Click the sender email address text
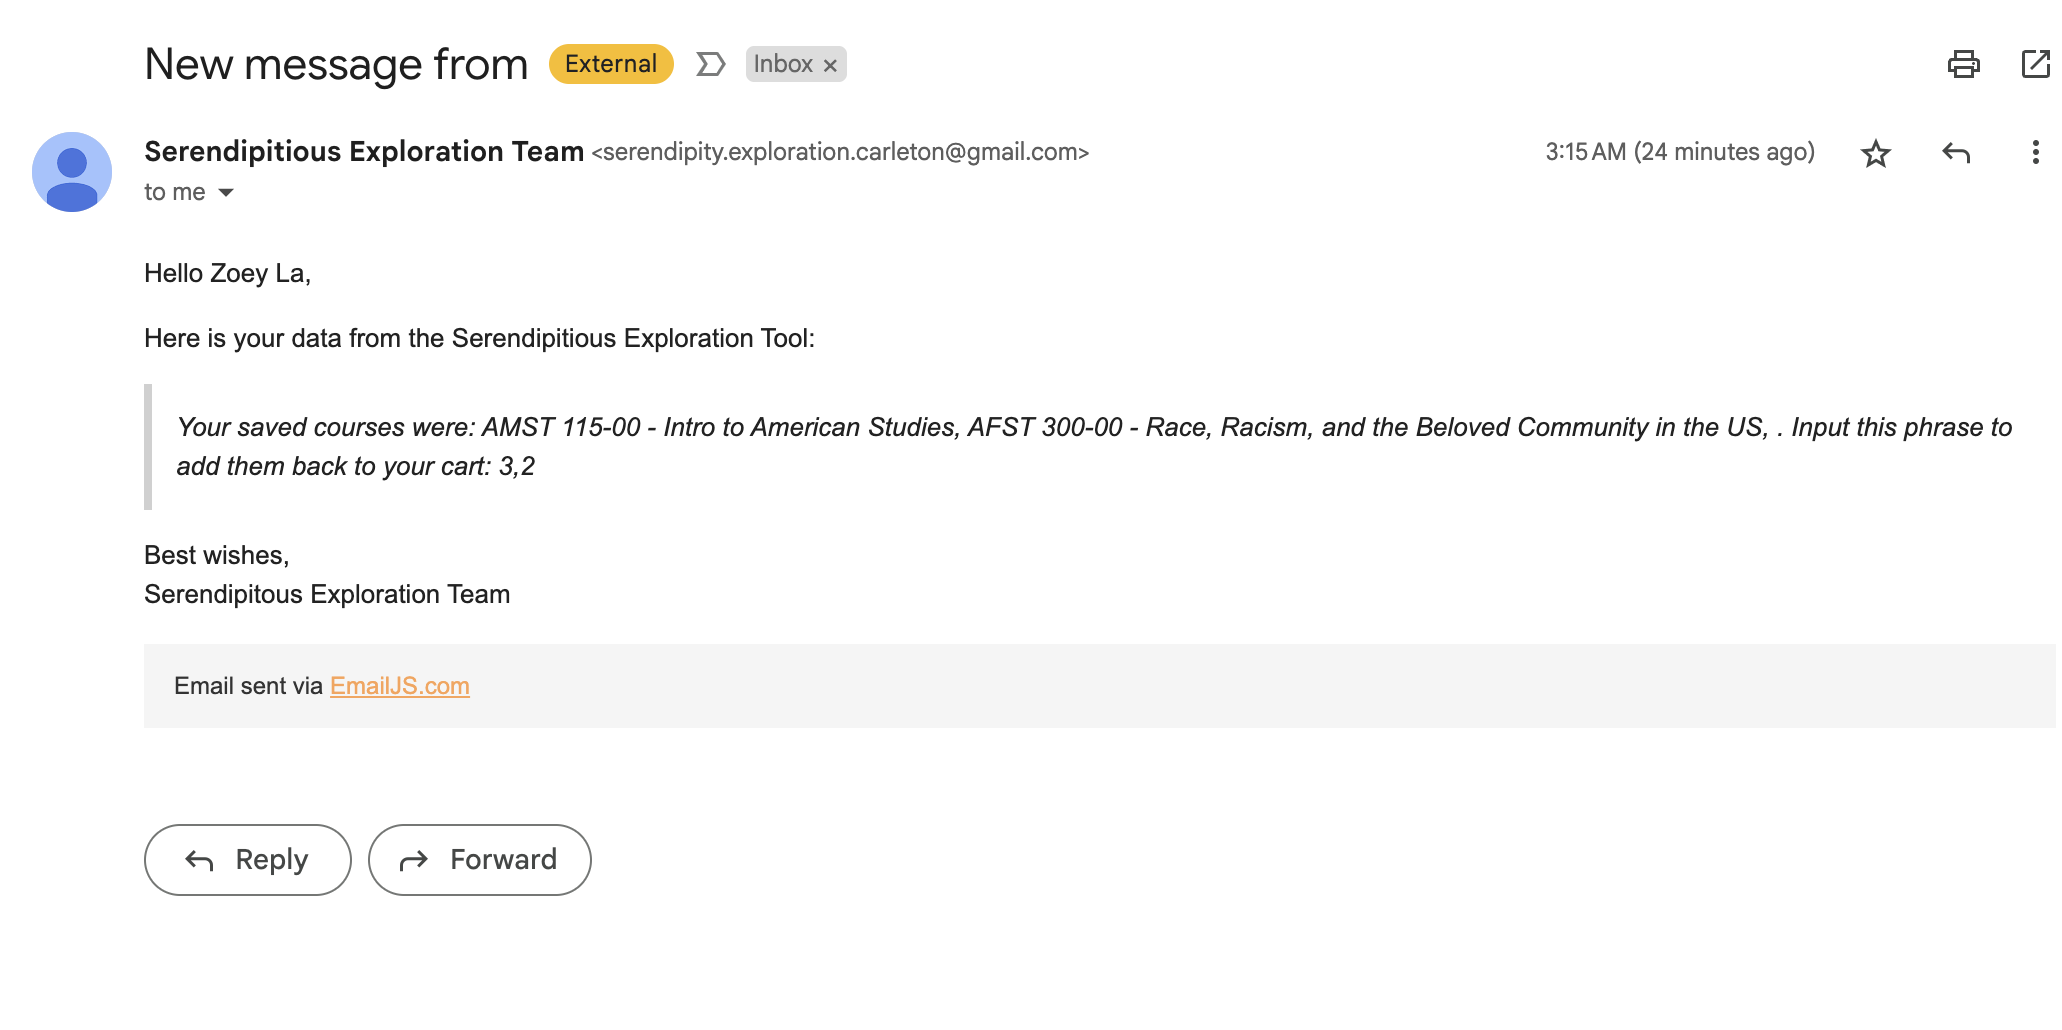 click(x=840, y=152)
